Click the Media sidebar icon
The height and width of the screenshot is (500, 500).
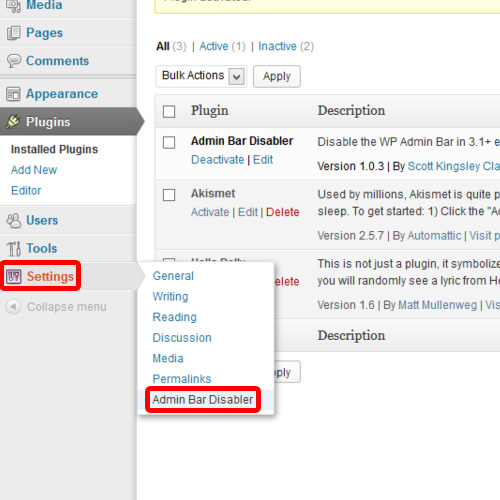pos(13,6)
